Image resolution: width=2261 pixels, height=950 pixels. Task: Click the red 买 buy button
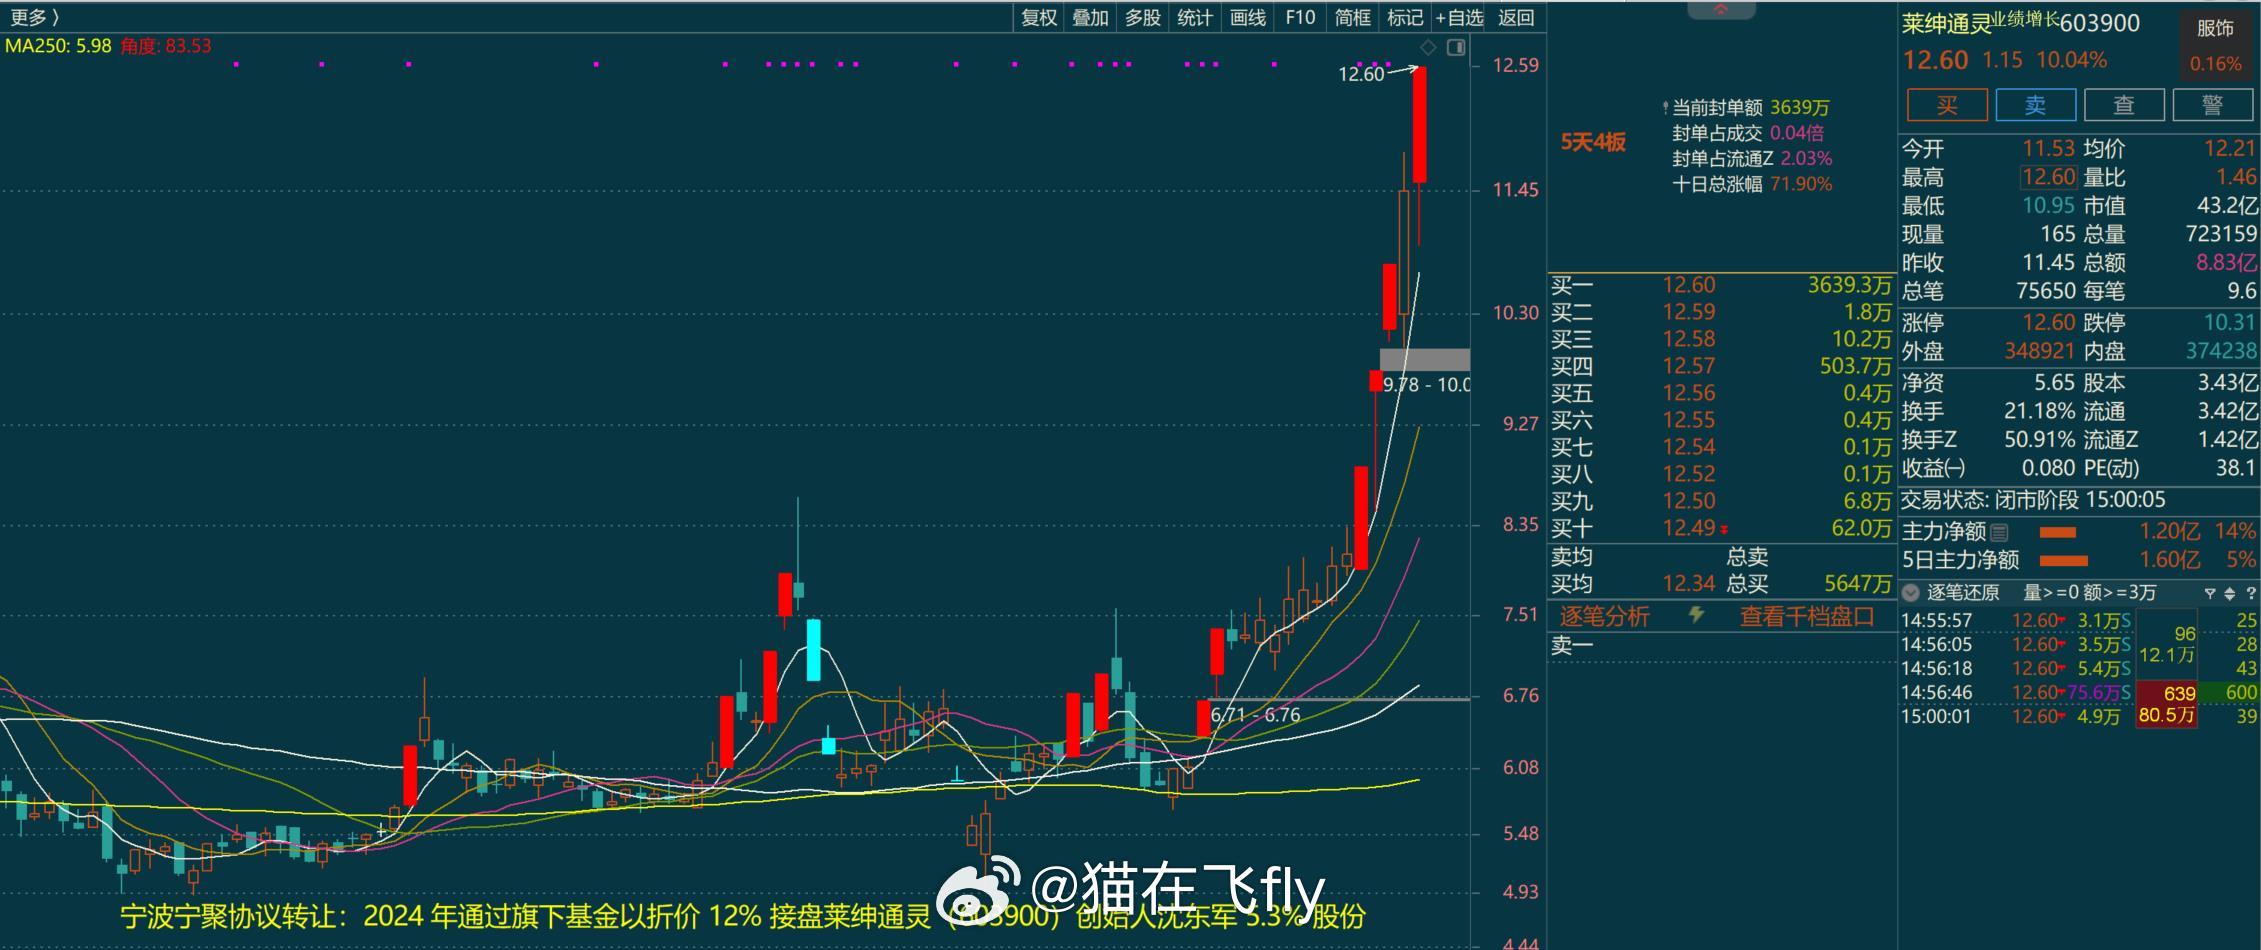pyautogui.click(x=1947, y=105)
